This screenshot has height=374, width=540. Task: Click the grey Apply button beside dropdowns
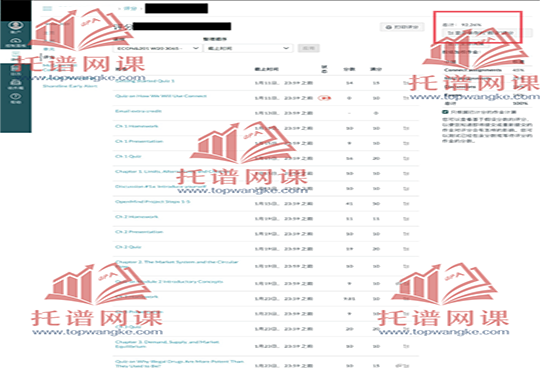[309, 48]
